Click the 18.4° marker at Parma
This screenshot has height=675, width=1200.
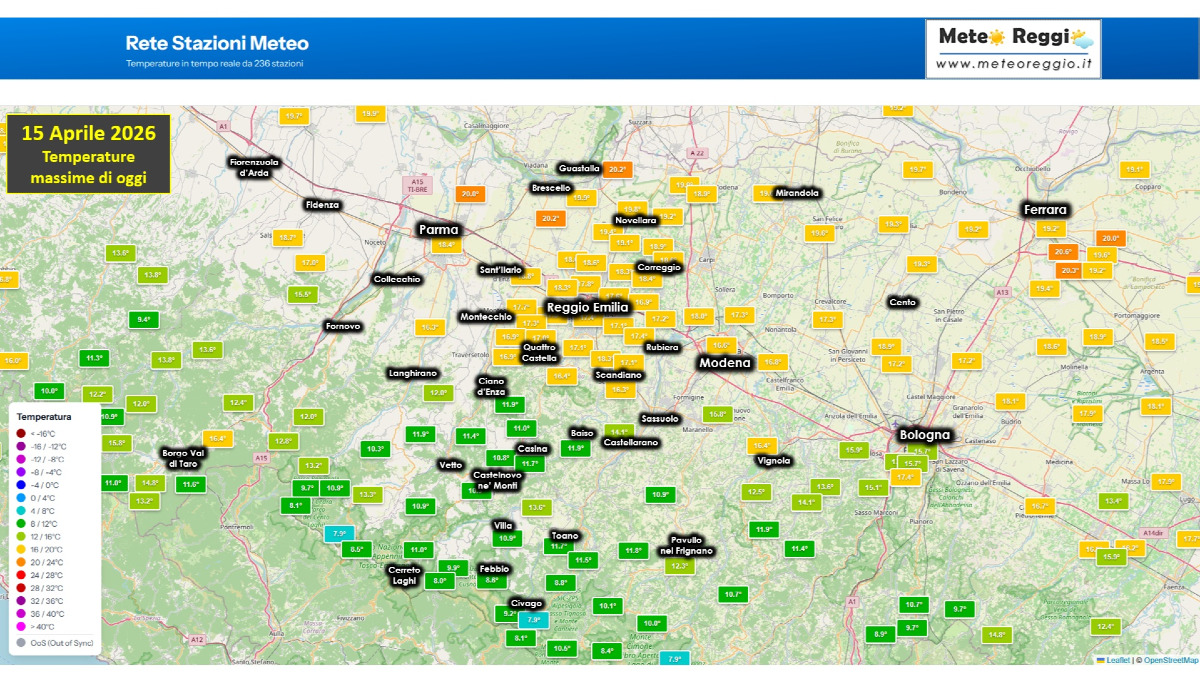pos(445,245)
